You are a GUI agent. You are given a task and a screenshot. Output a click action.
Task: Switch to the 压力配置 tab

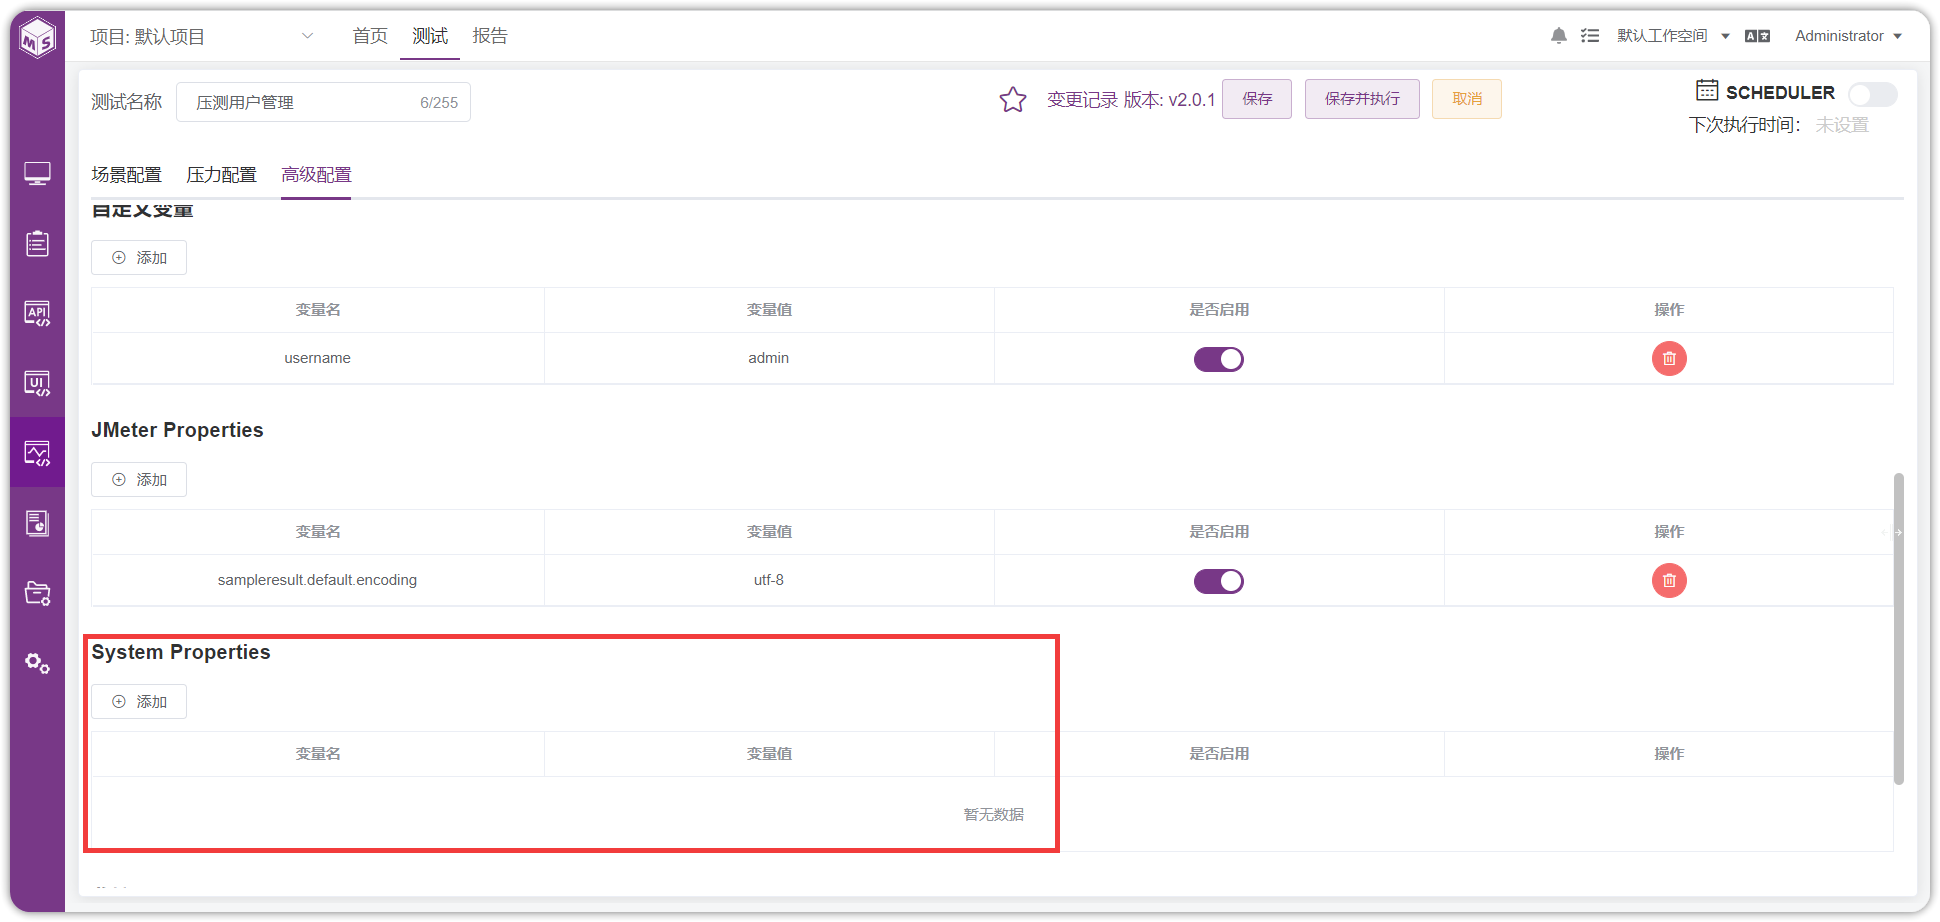coord(221,175)
